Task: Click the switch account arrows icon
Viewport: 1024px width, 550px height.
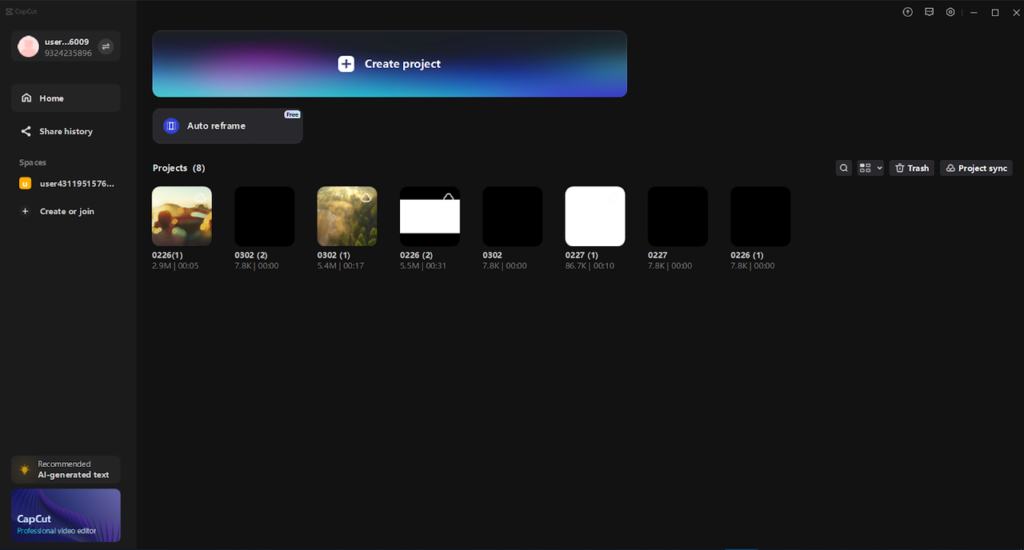Action: [x=106, y=47]
